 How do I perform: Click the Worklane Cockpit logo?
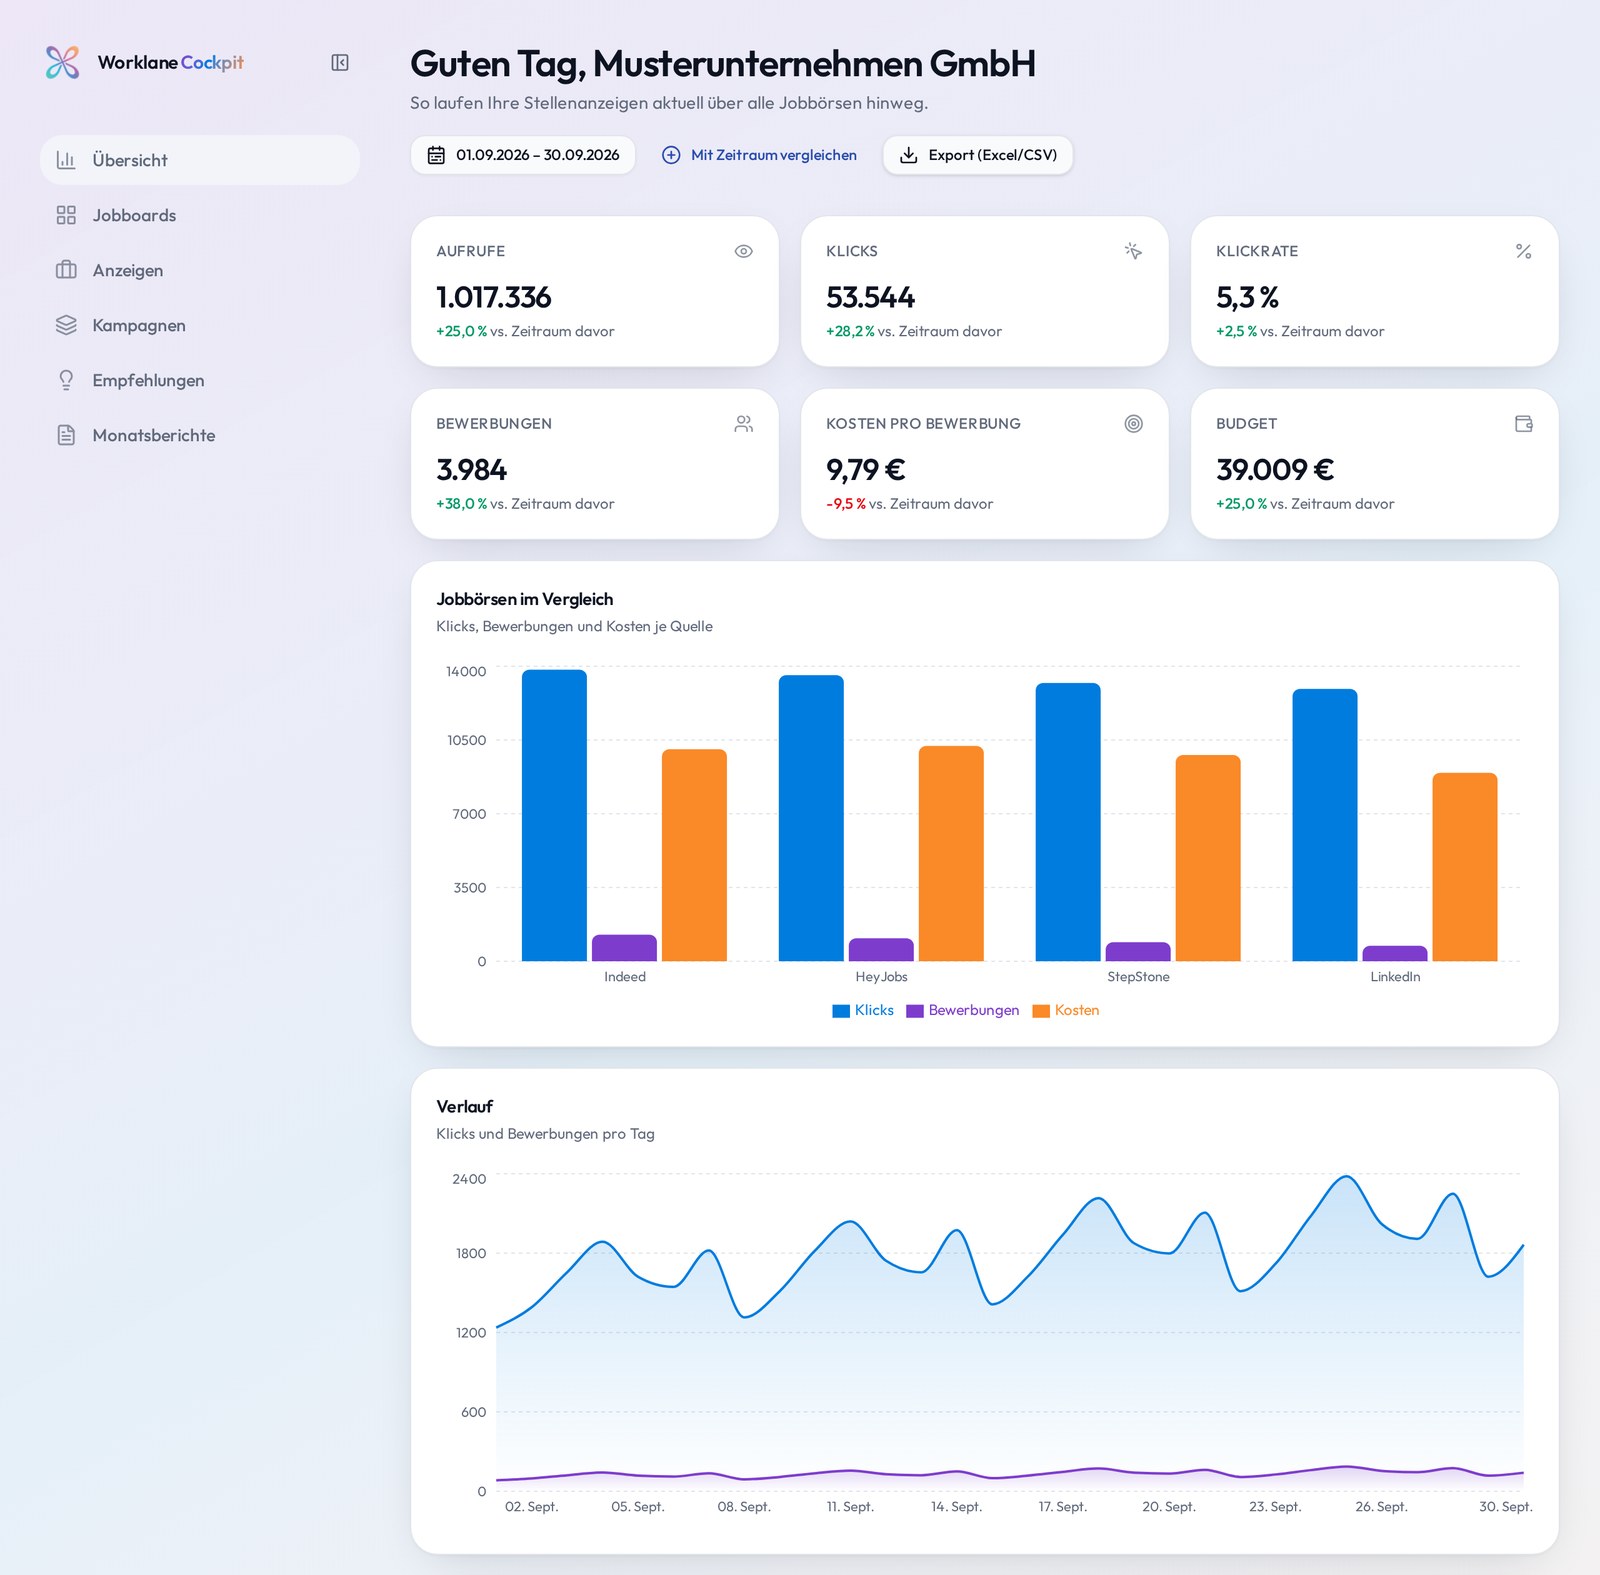(144, 62)
